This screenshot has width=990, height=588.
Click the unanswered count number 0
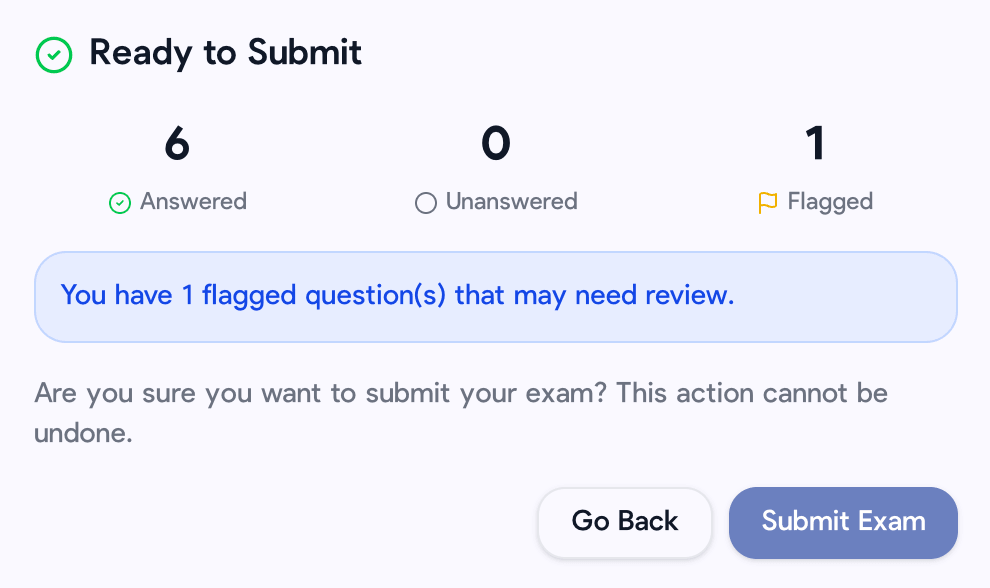495,144
